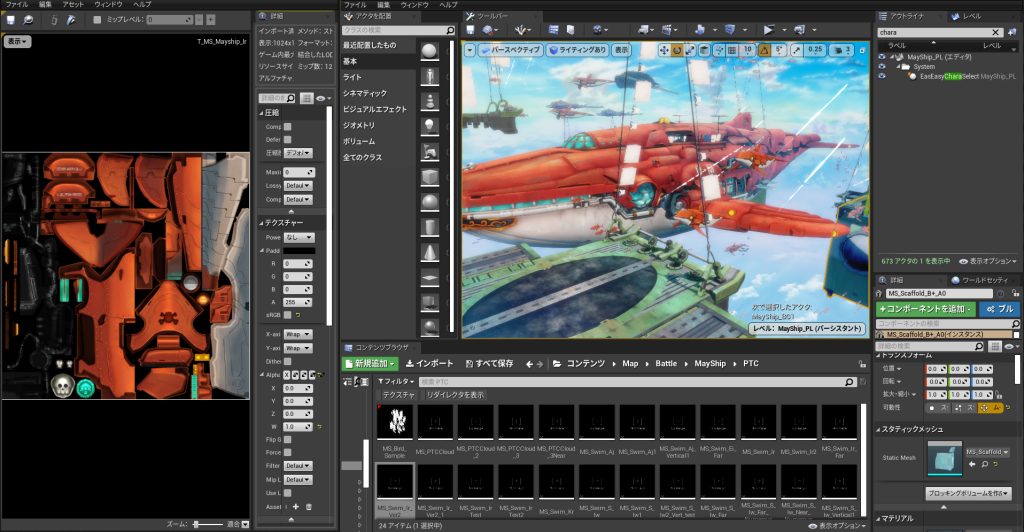
Task: Open the Settings toolbar icon
Action: pos(597,29)
